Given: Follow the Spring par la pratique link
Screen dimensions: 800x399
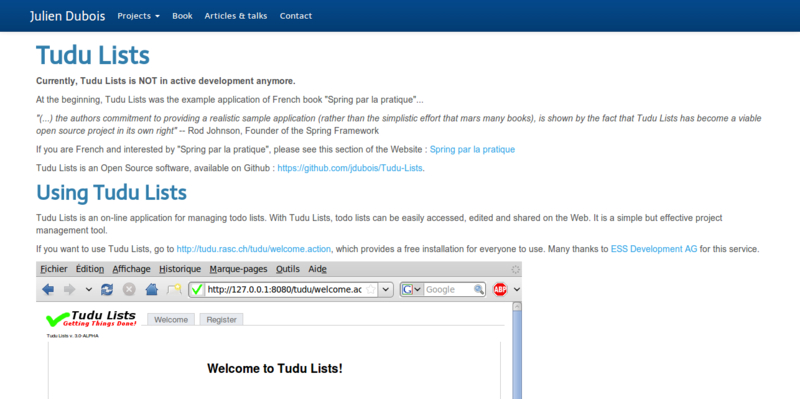Looking at the screenshot, I should point(472,149).
